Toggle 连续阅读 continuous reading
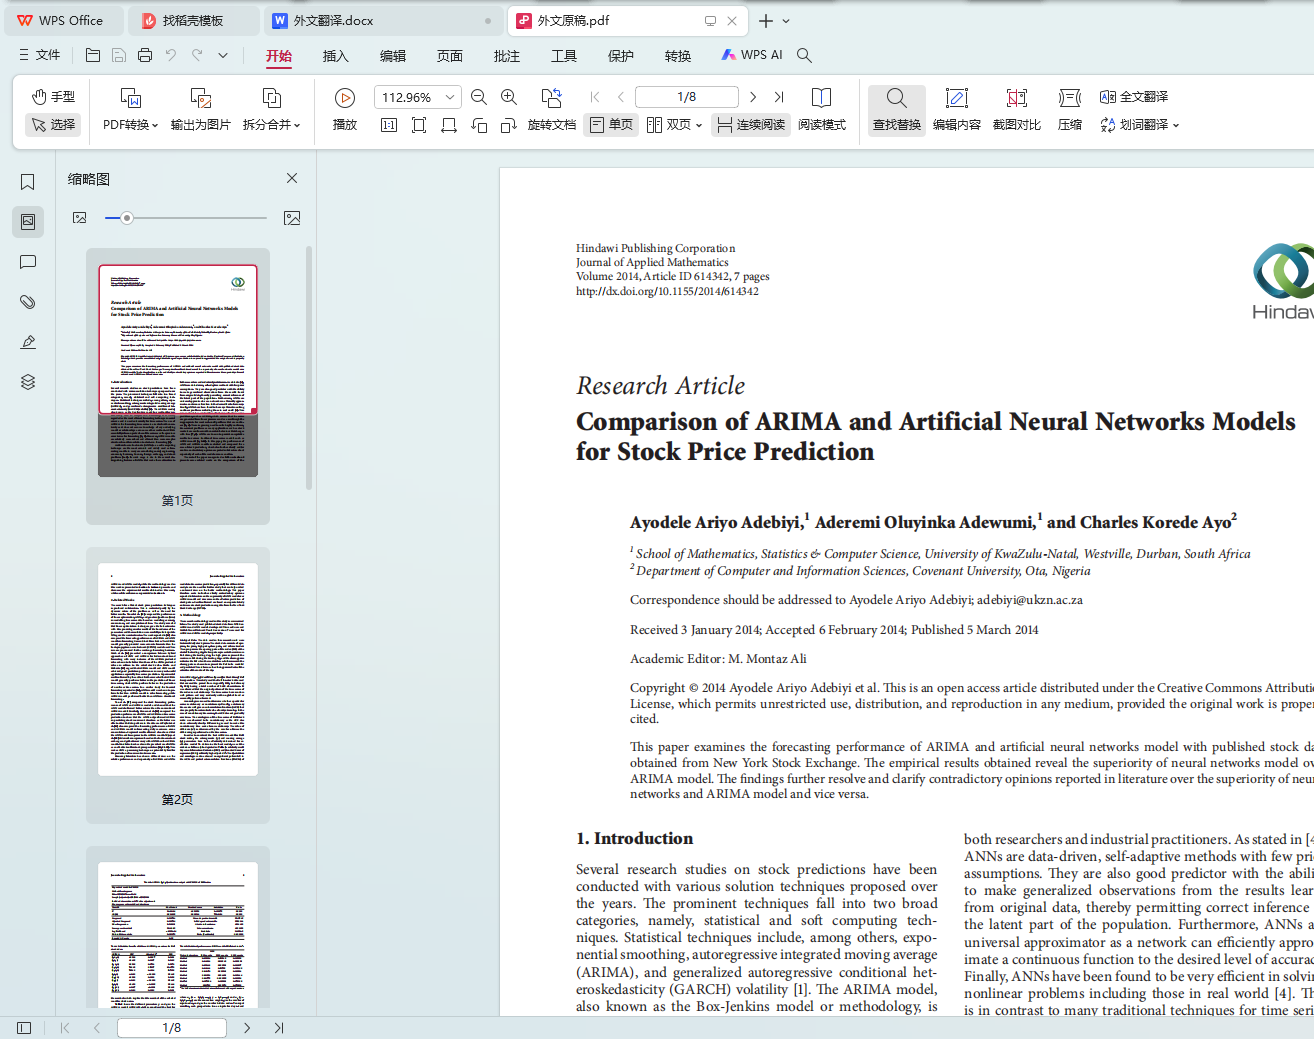1314x1039 pixels. coord(752,125)
